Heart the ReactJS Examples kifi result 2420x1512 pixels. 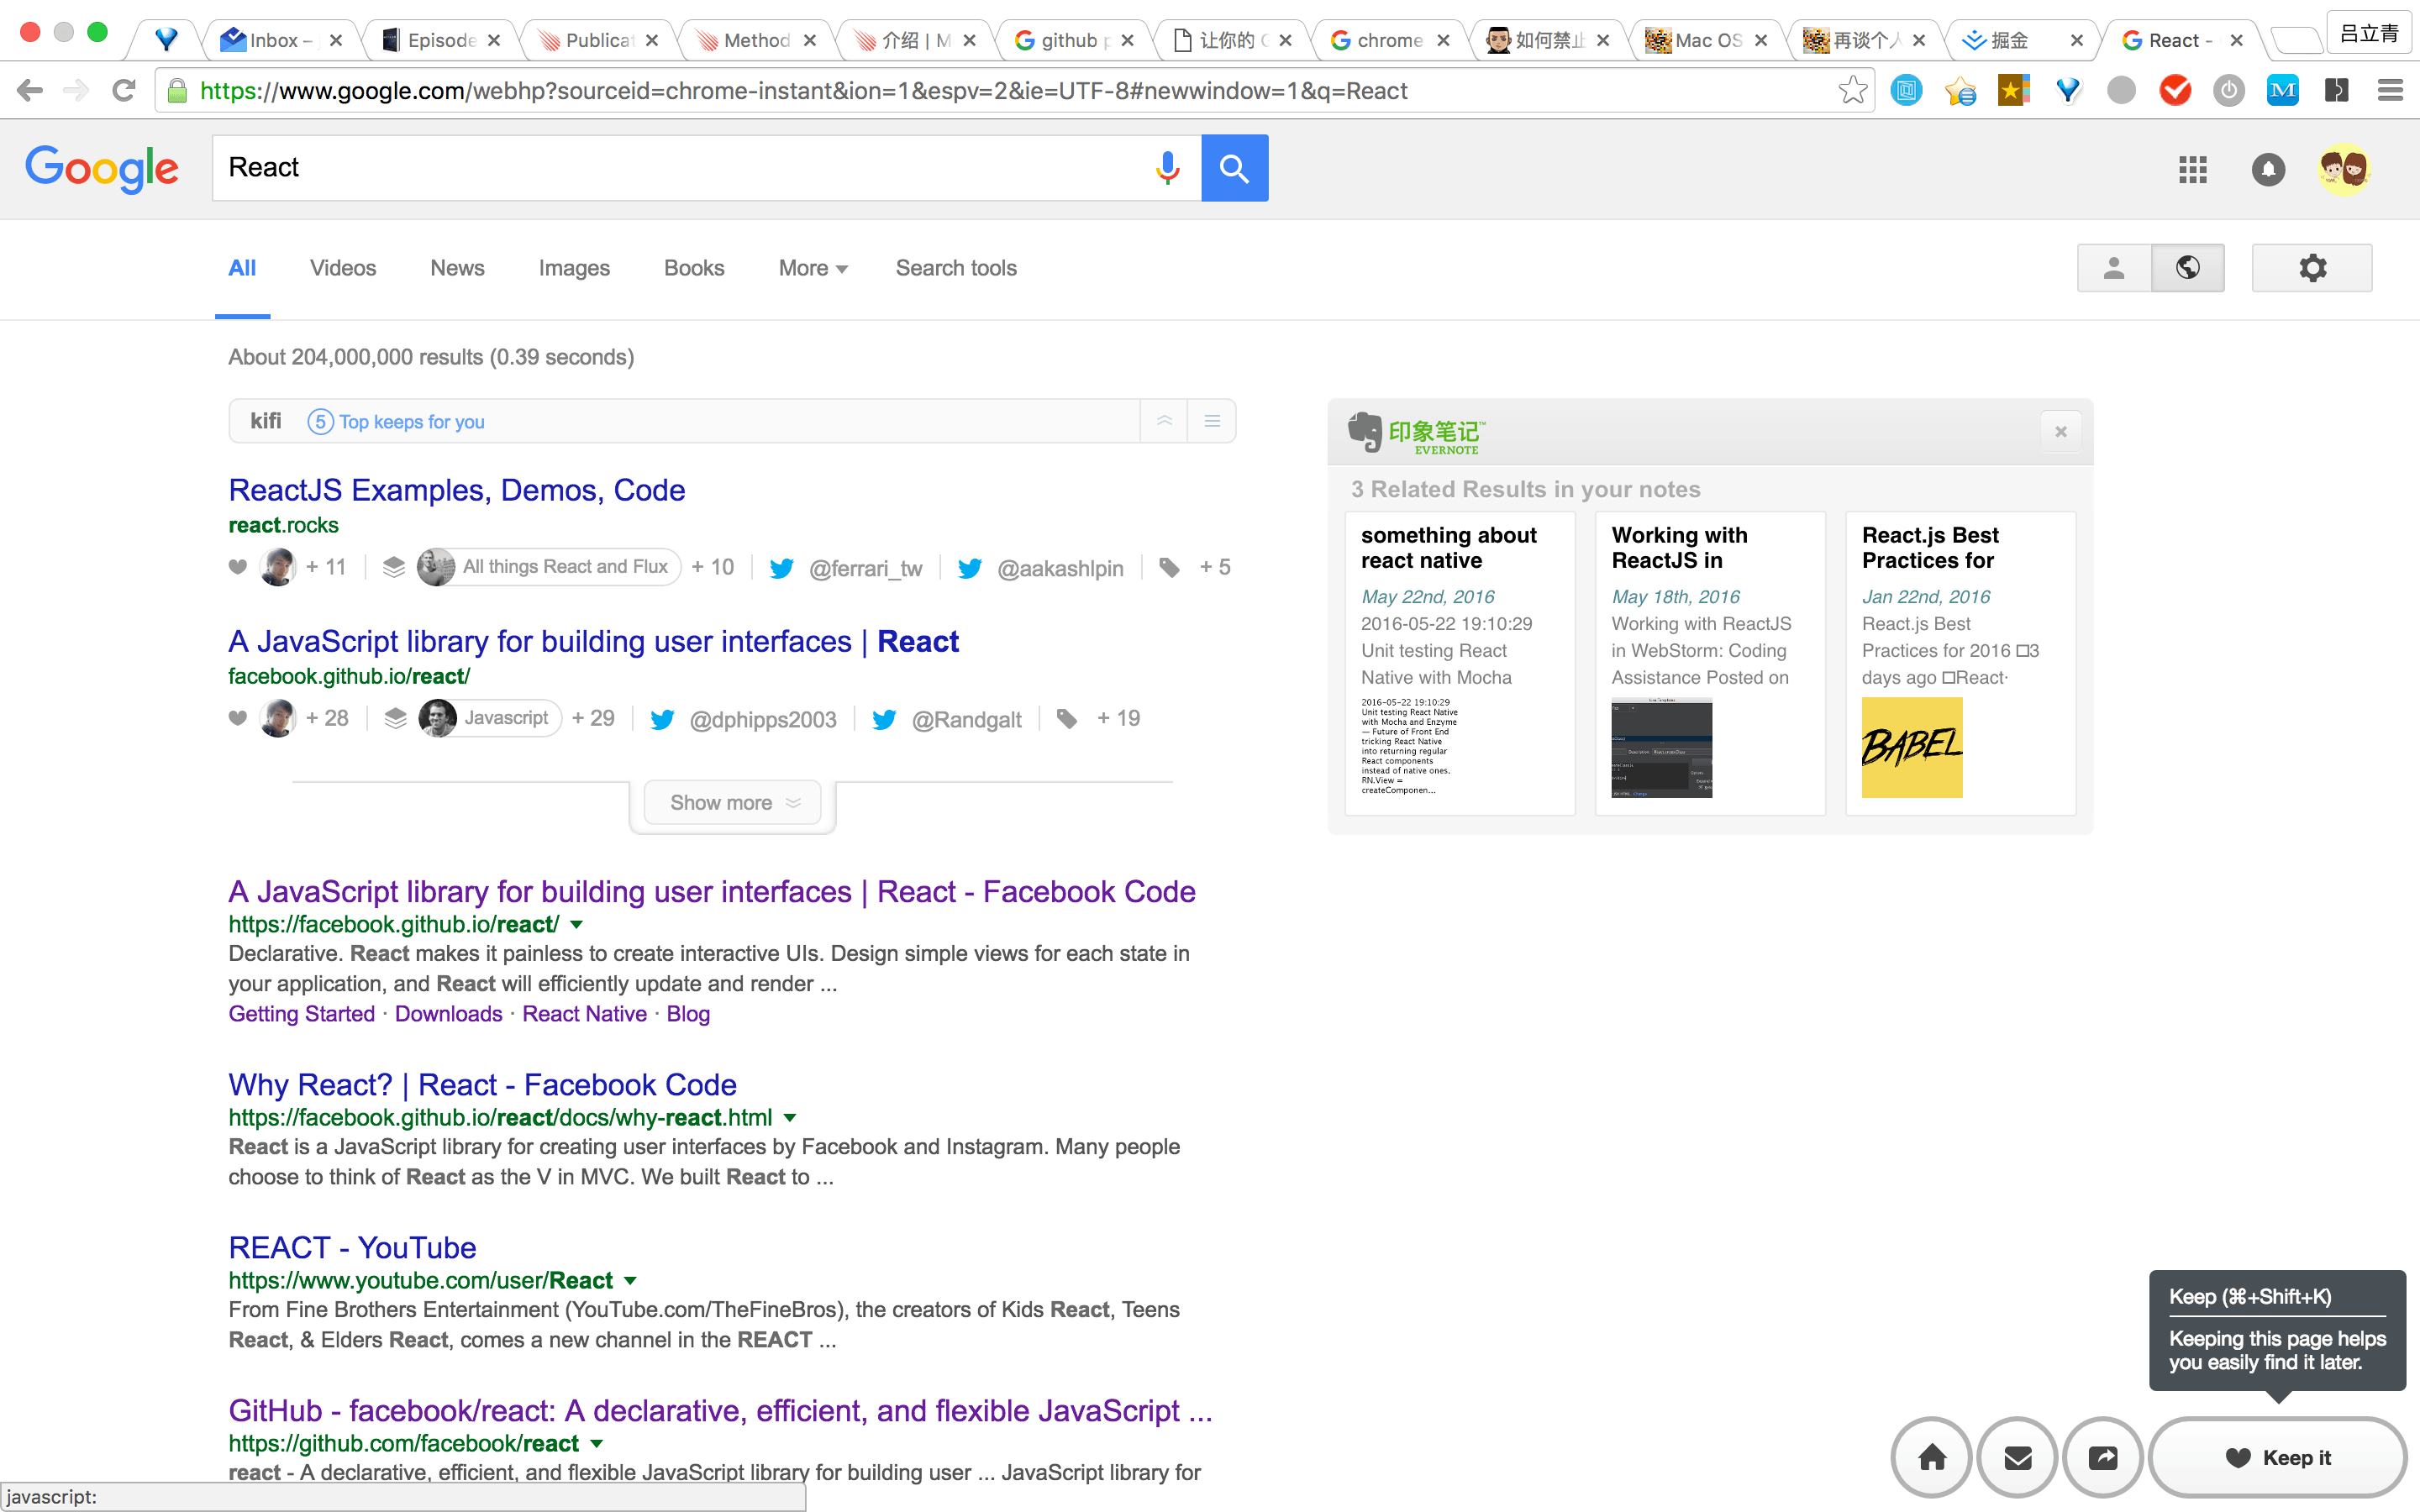[237, 567]
